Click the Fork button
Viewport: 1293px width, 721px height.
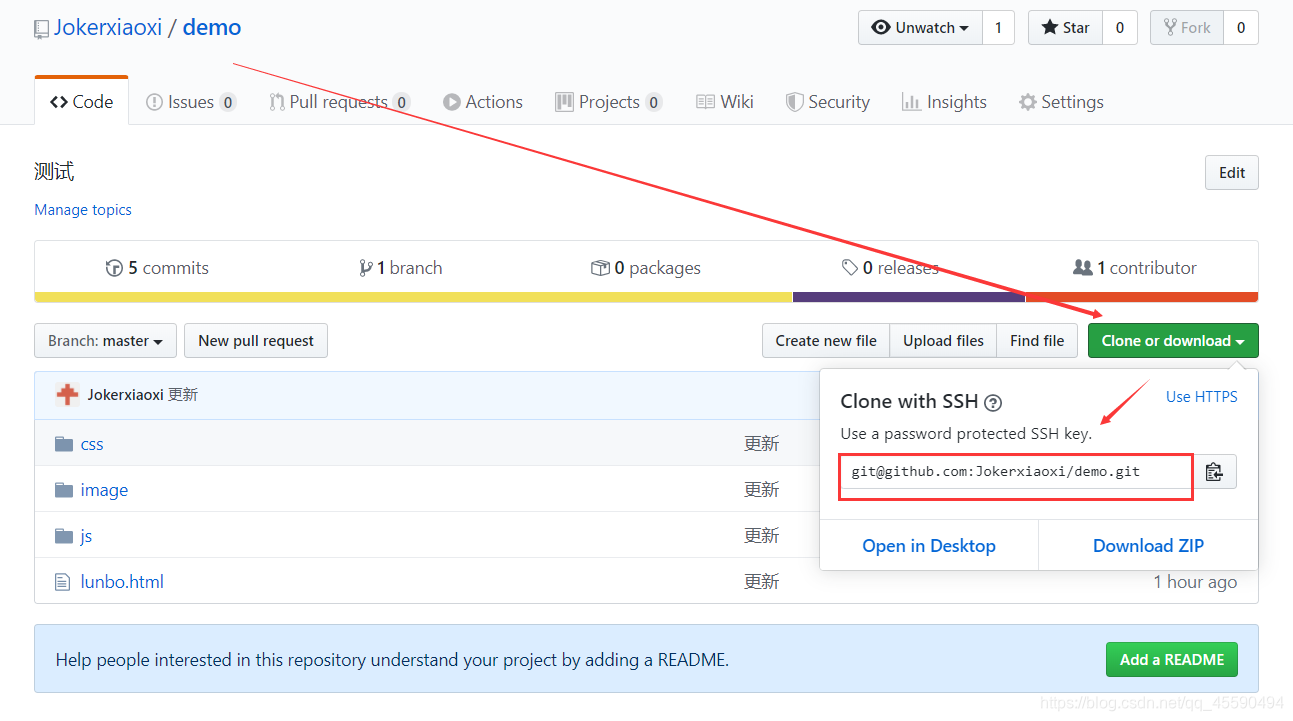pos(1187,28)
